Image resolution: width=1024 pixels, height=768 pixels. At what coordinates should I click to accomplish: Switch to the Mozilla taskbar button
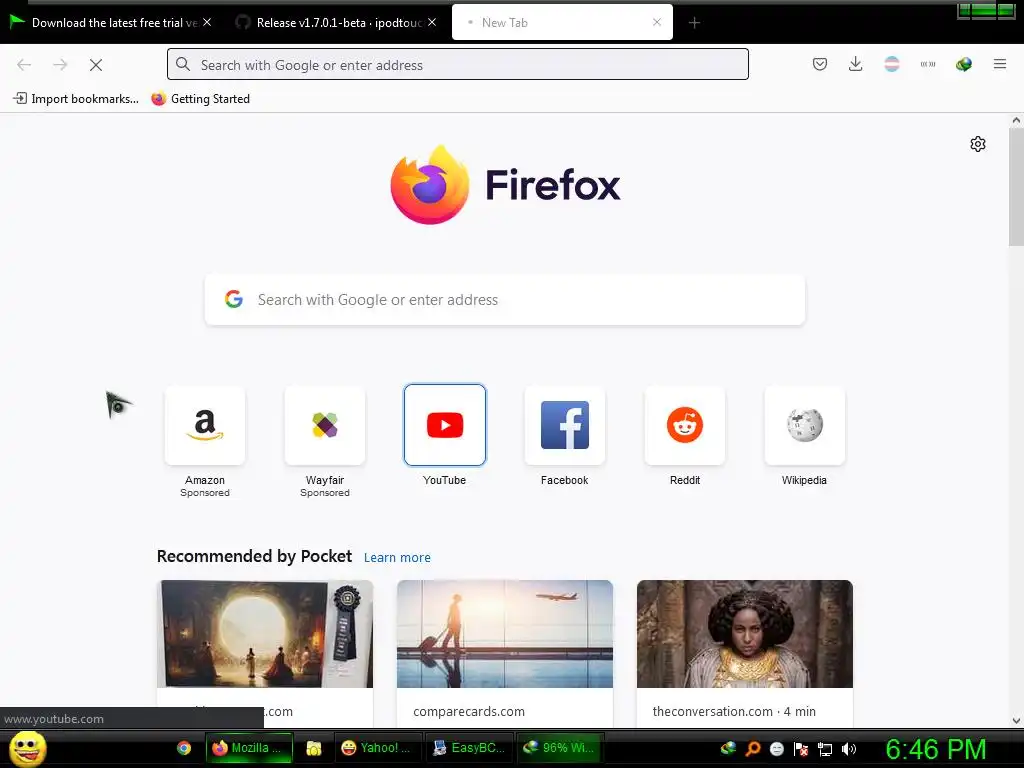tap(249, 748)
